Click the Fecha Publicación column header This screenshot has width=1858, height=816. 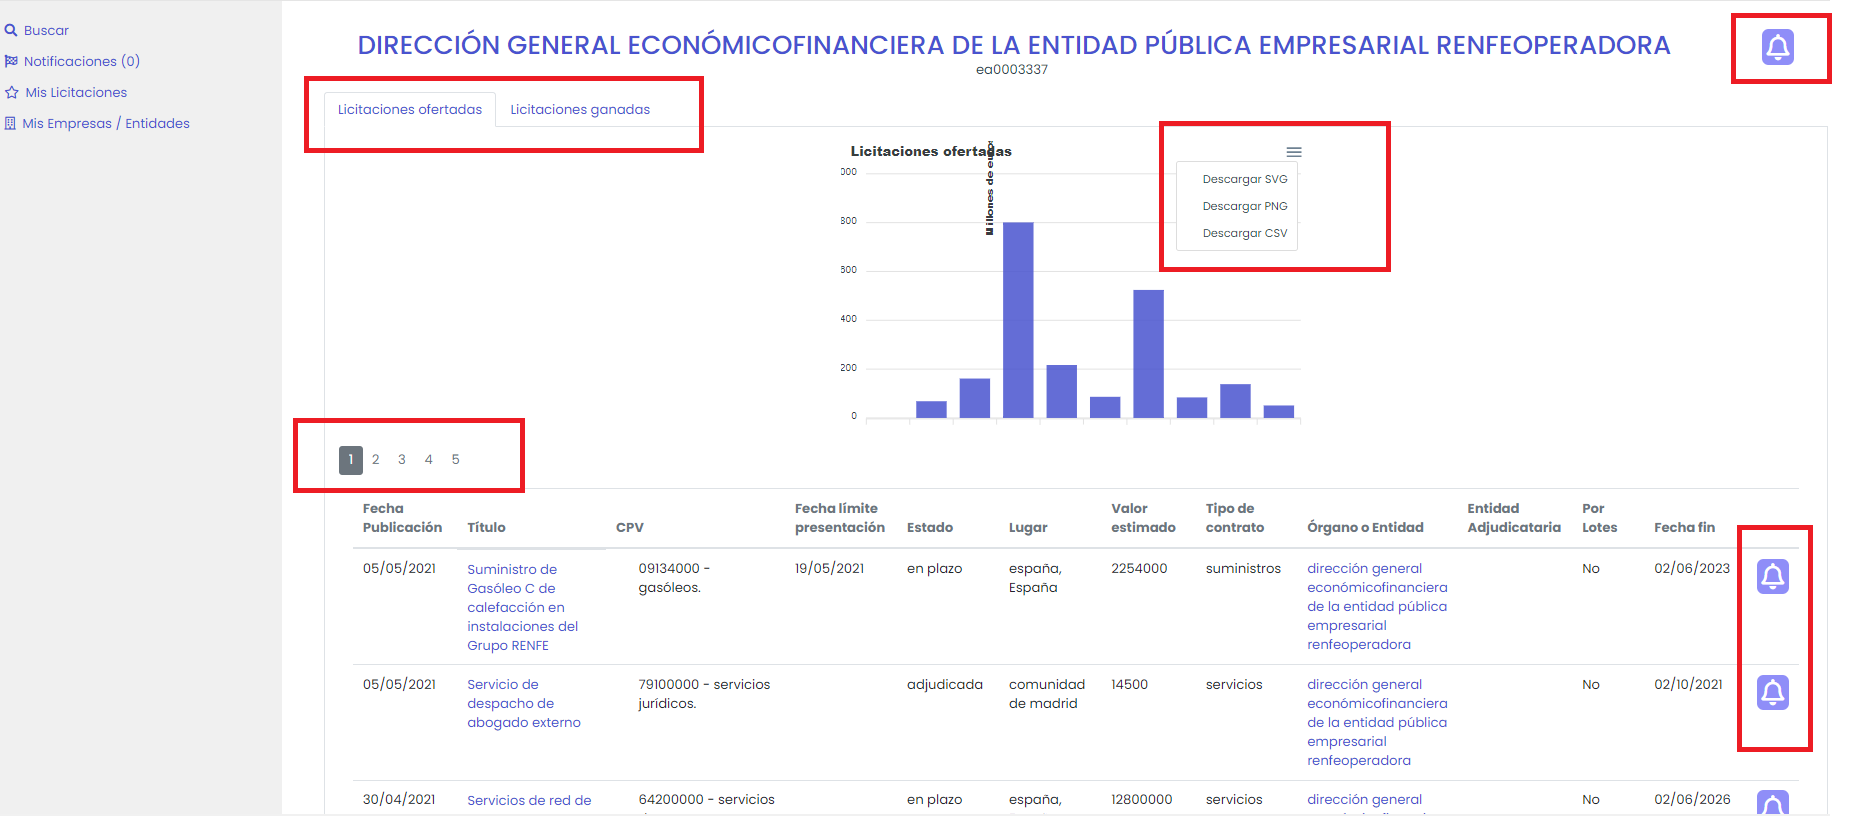pos(402,518)
